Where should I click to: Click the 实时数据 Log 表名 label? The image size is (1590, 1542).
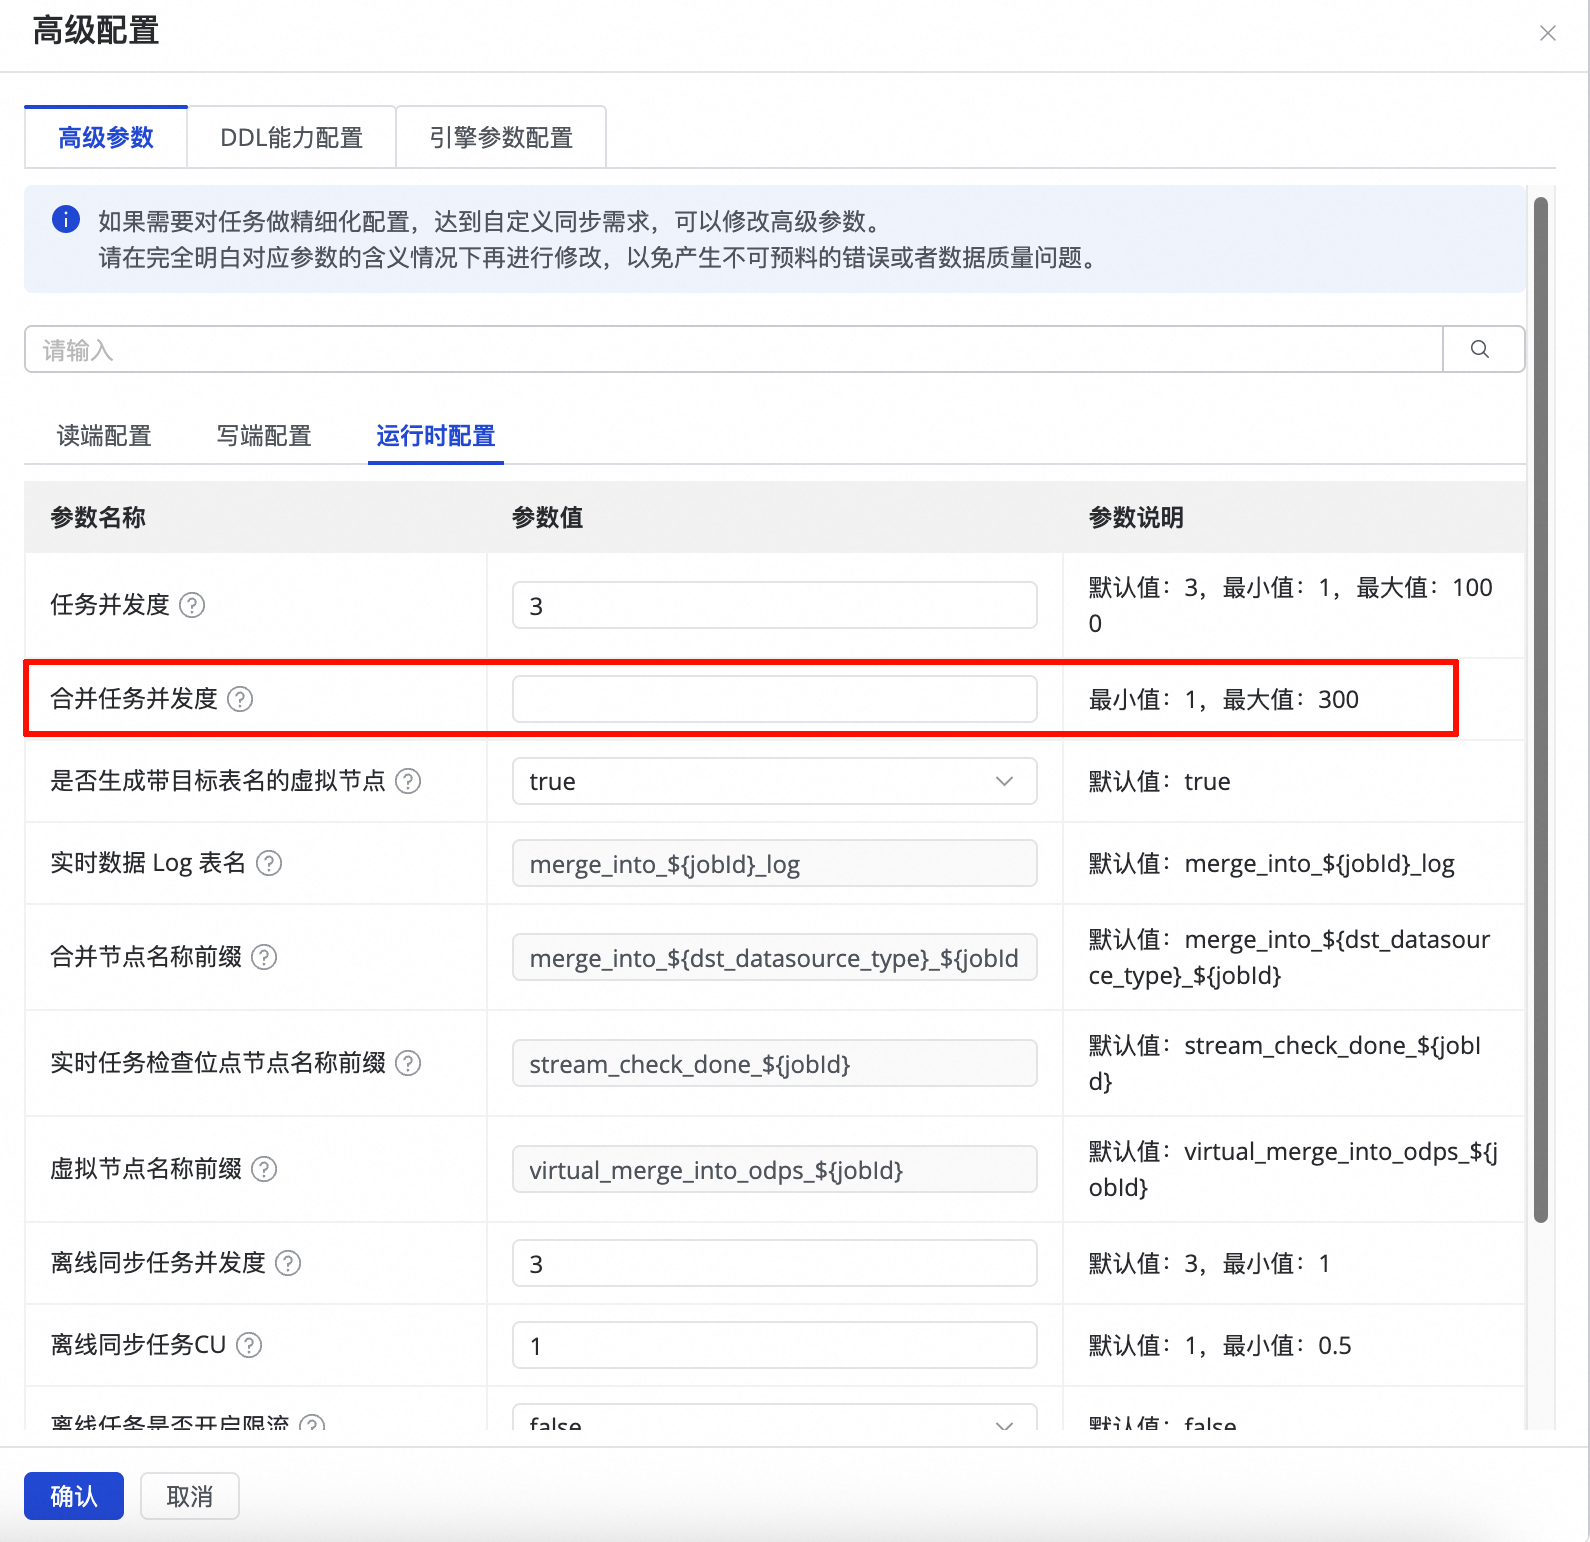(148, 863)
